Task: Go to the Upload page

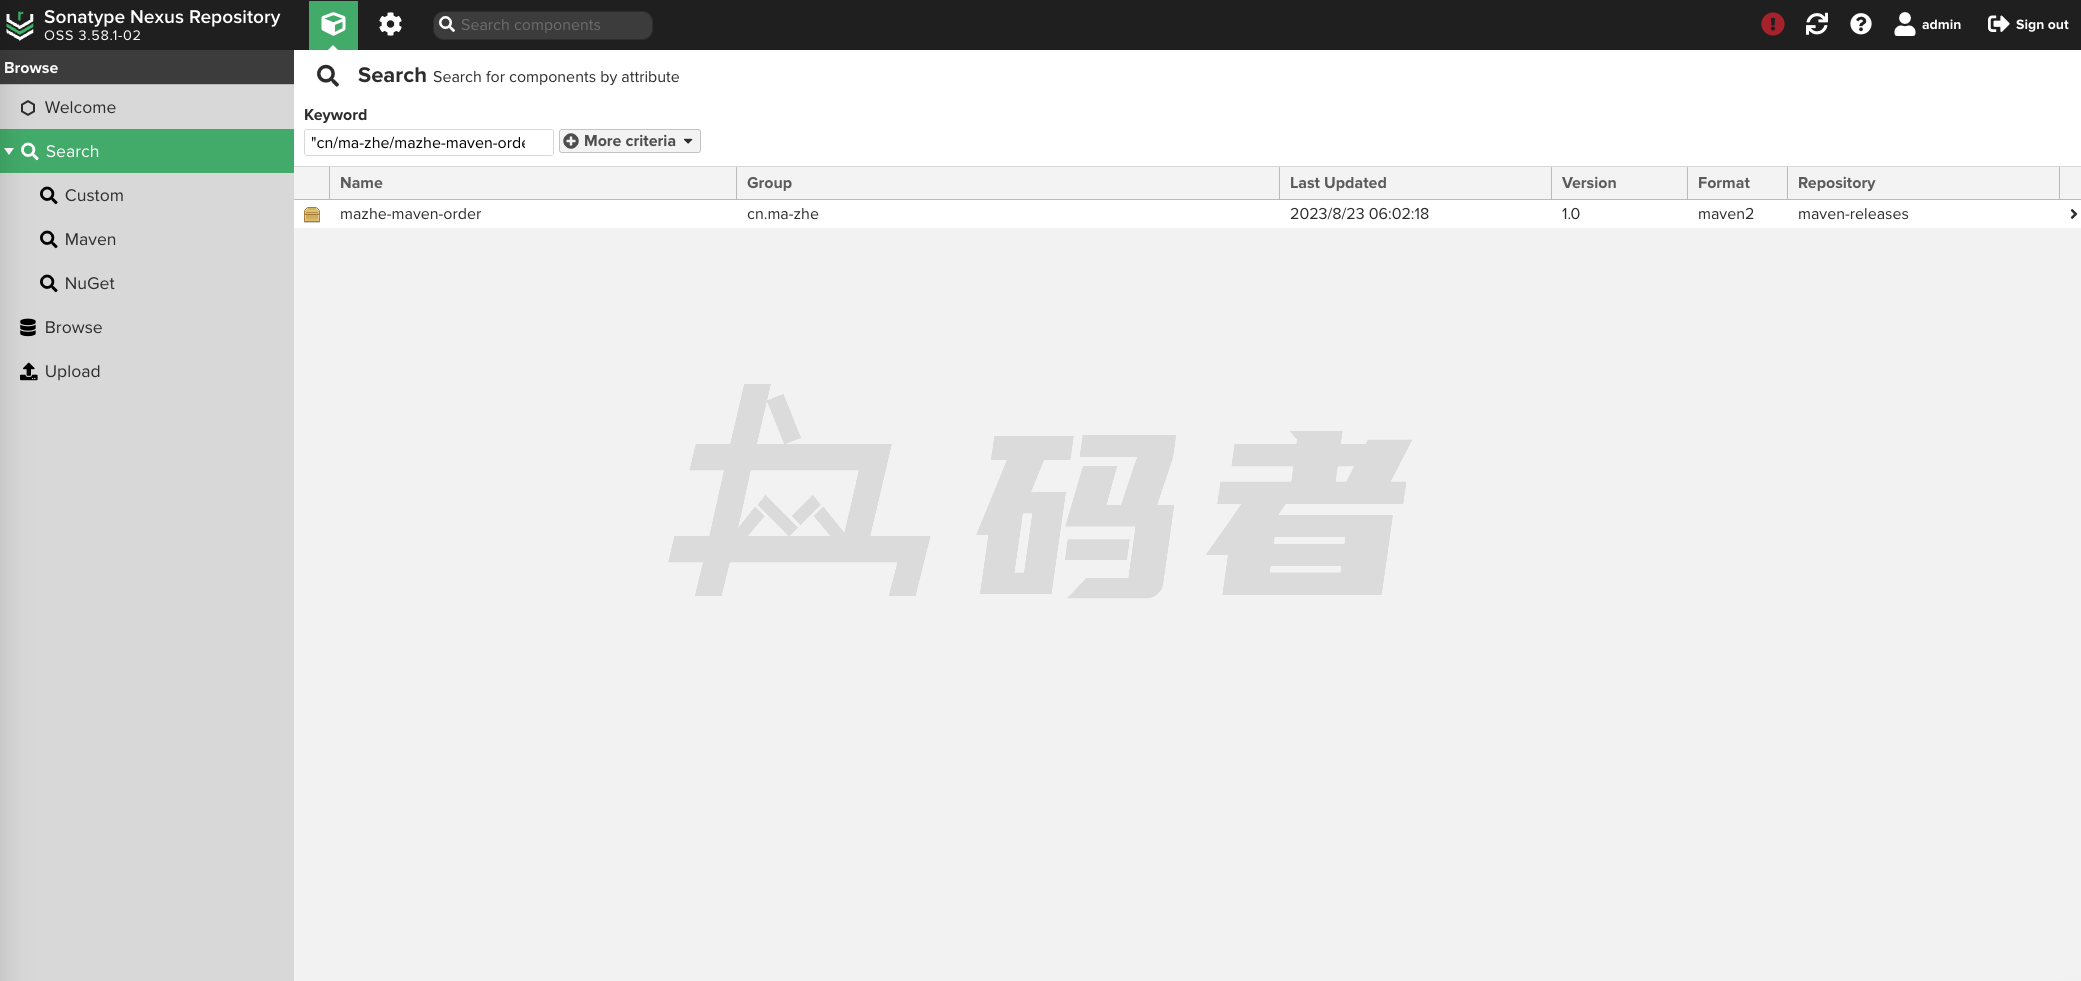Action: pyautogui.click(x=72, y=371)
